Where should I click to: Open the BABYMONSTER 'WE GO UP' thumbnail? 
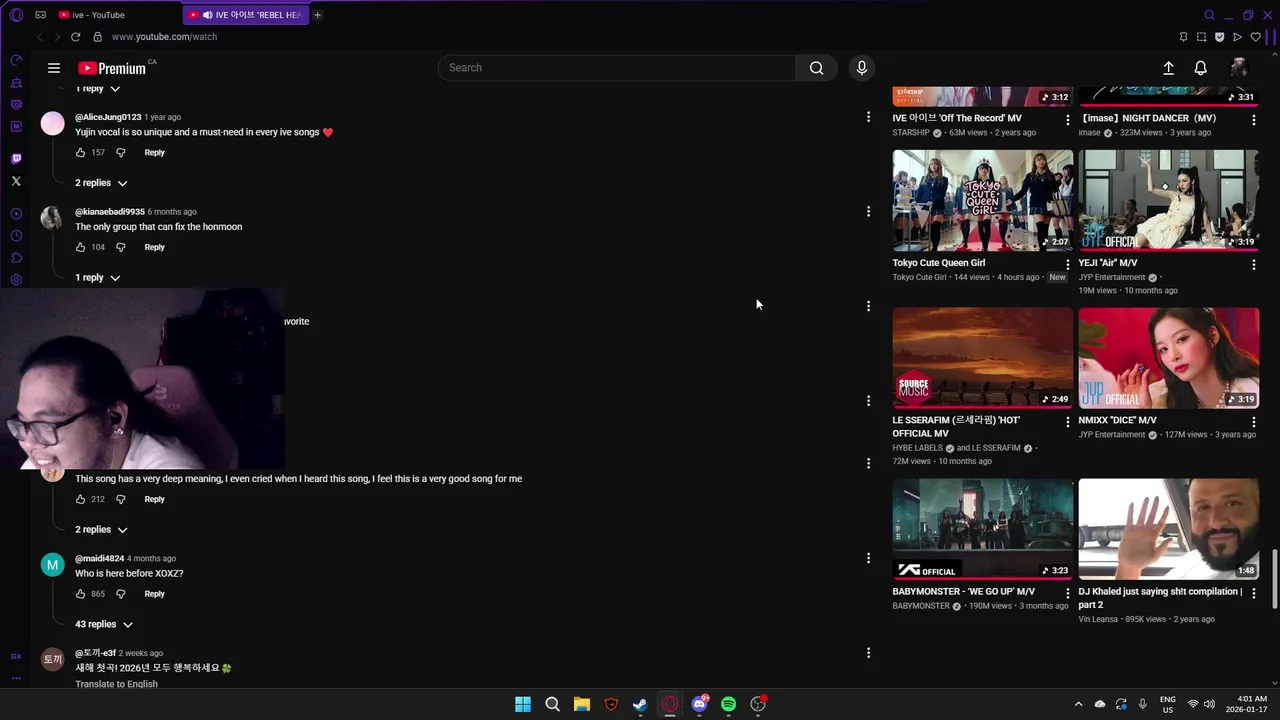pos(983,529)
